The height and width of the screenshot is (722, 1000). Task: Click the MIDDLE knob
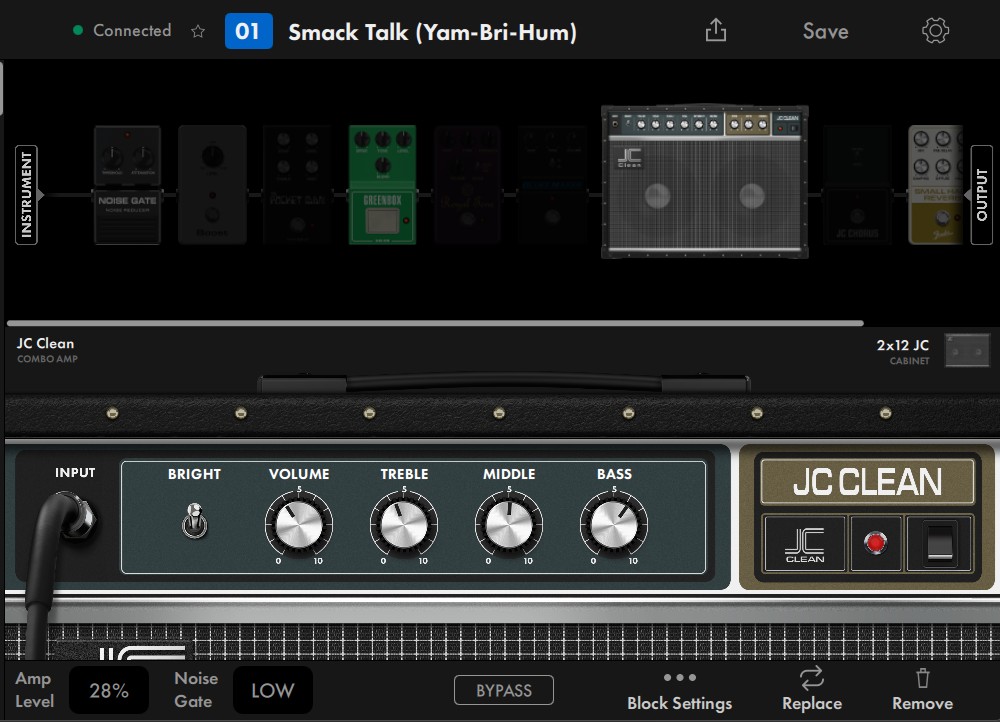coord(509,524)
